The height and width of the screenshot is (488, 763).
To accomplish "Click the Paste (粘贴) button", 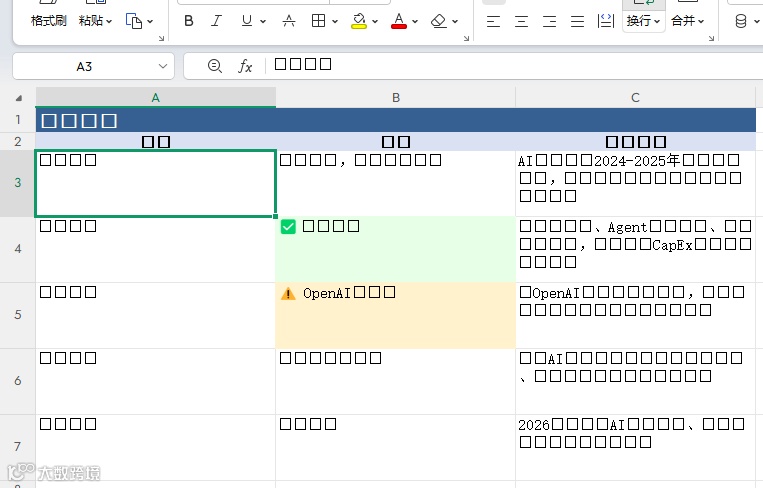I will [91, 21].
